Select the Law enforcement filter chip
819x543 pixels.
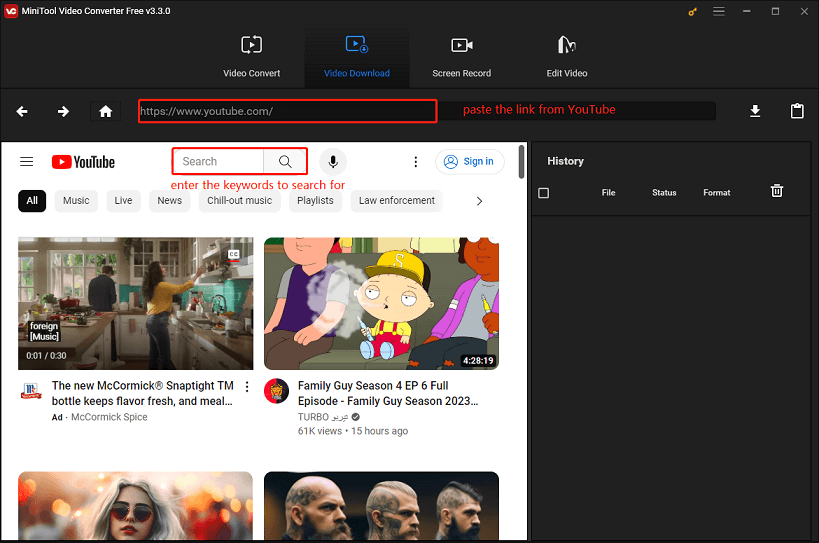pos(396,200)
